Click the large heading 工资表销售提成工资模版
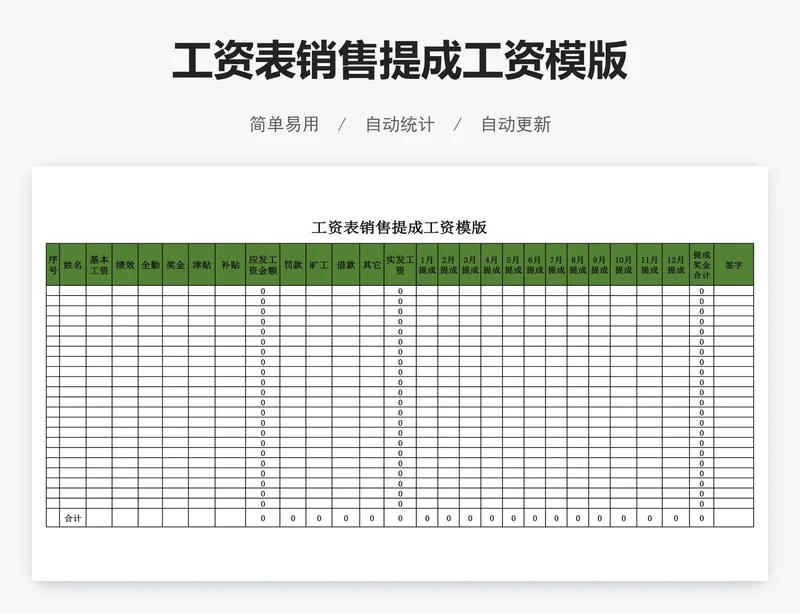This screenshot has width=800, height=613. pyautogui.click(x=399, y=60)
